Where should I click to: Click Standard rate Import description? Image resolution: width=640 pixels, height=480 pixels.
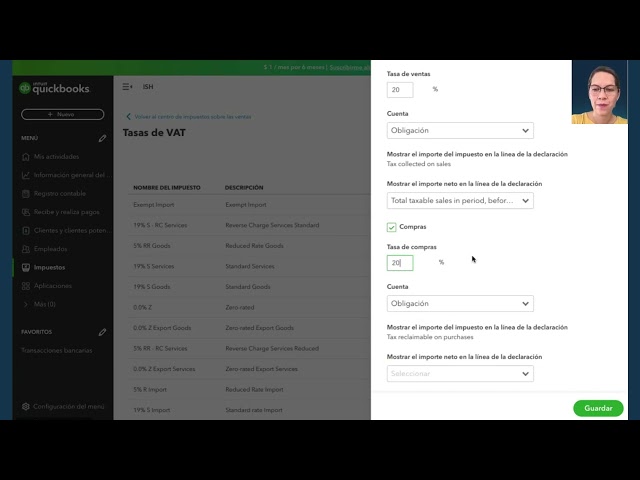254,410
